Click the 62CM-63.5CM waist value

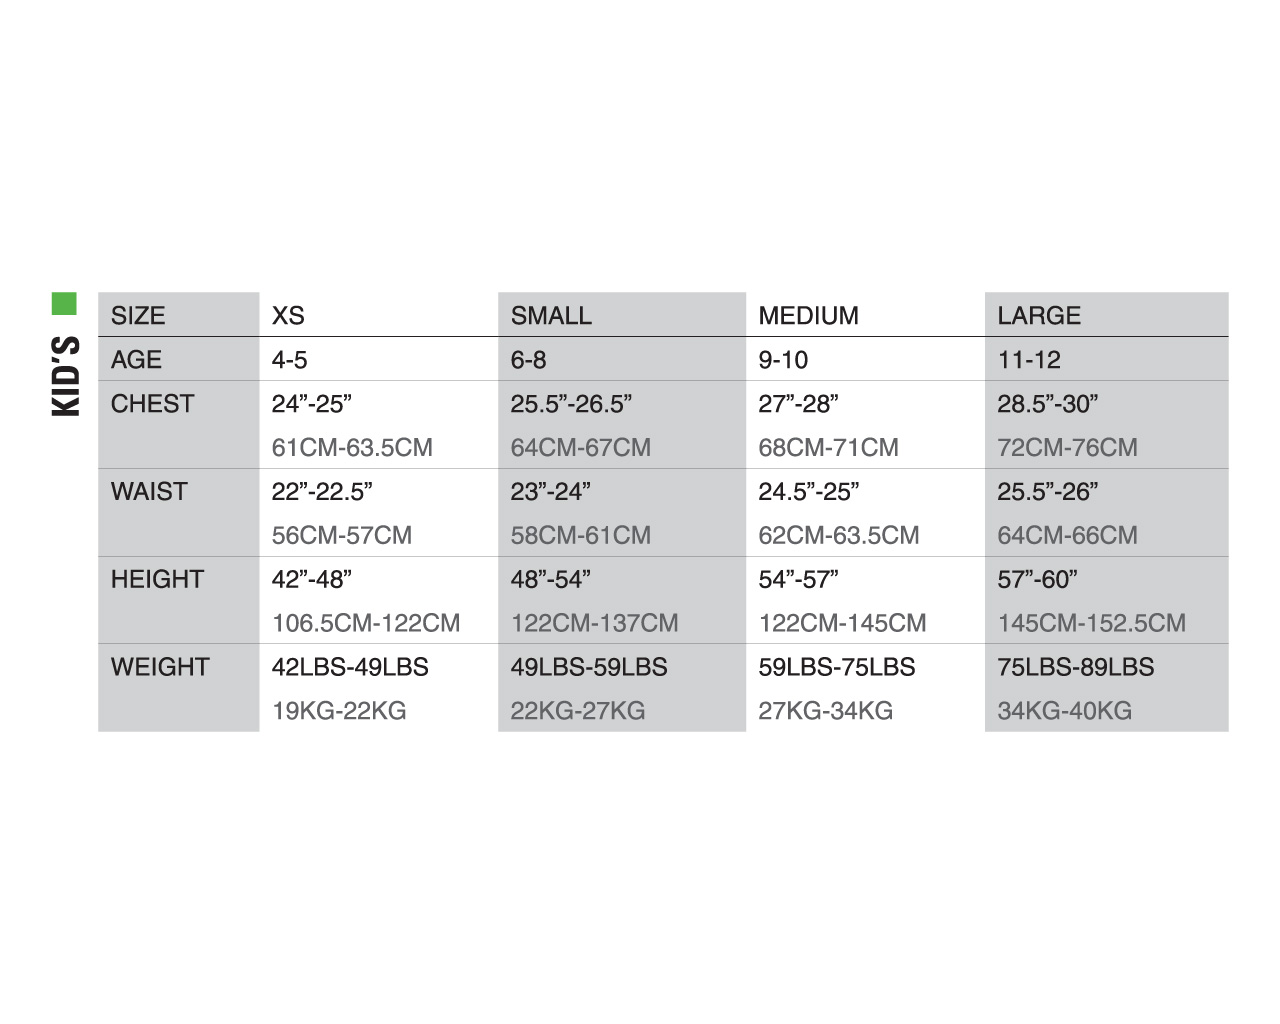pos(838,535)
